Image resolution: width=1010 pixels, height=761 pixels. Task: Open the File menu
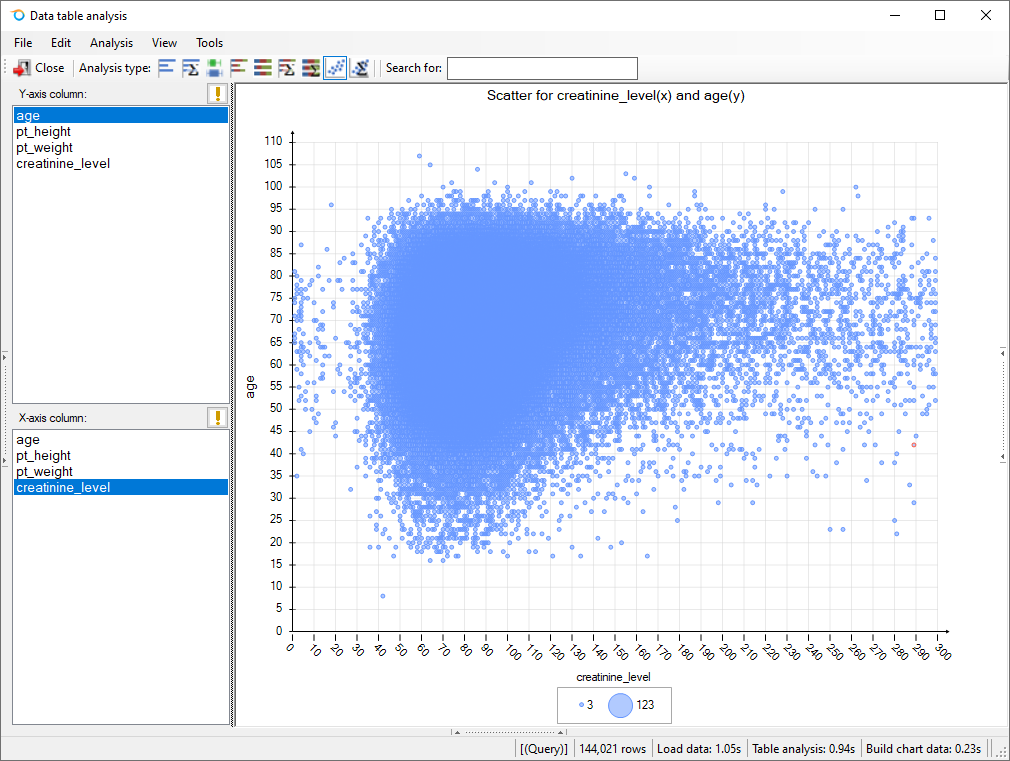(x=23, y=43)
